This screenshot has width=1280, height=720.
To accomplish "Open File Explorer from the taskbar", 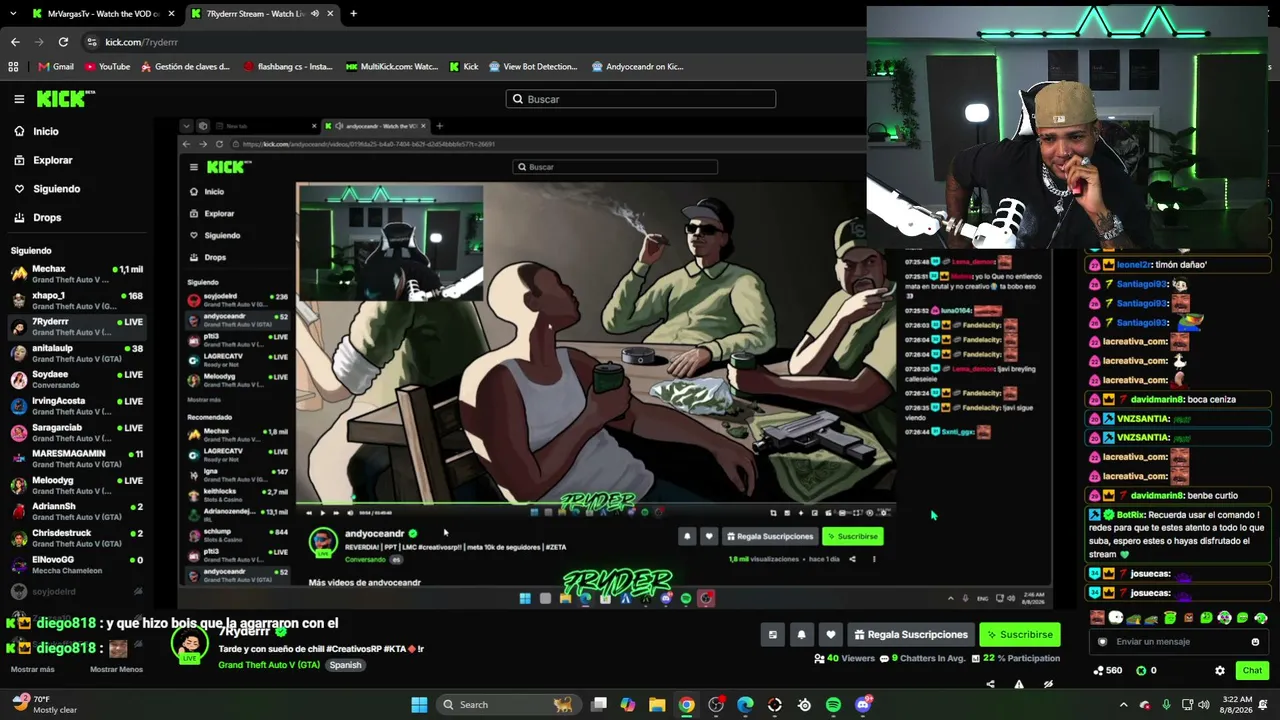I will (x=657, y=705).
